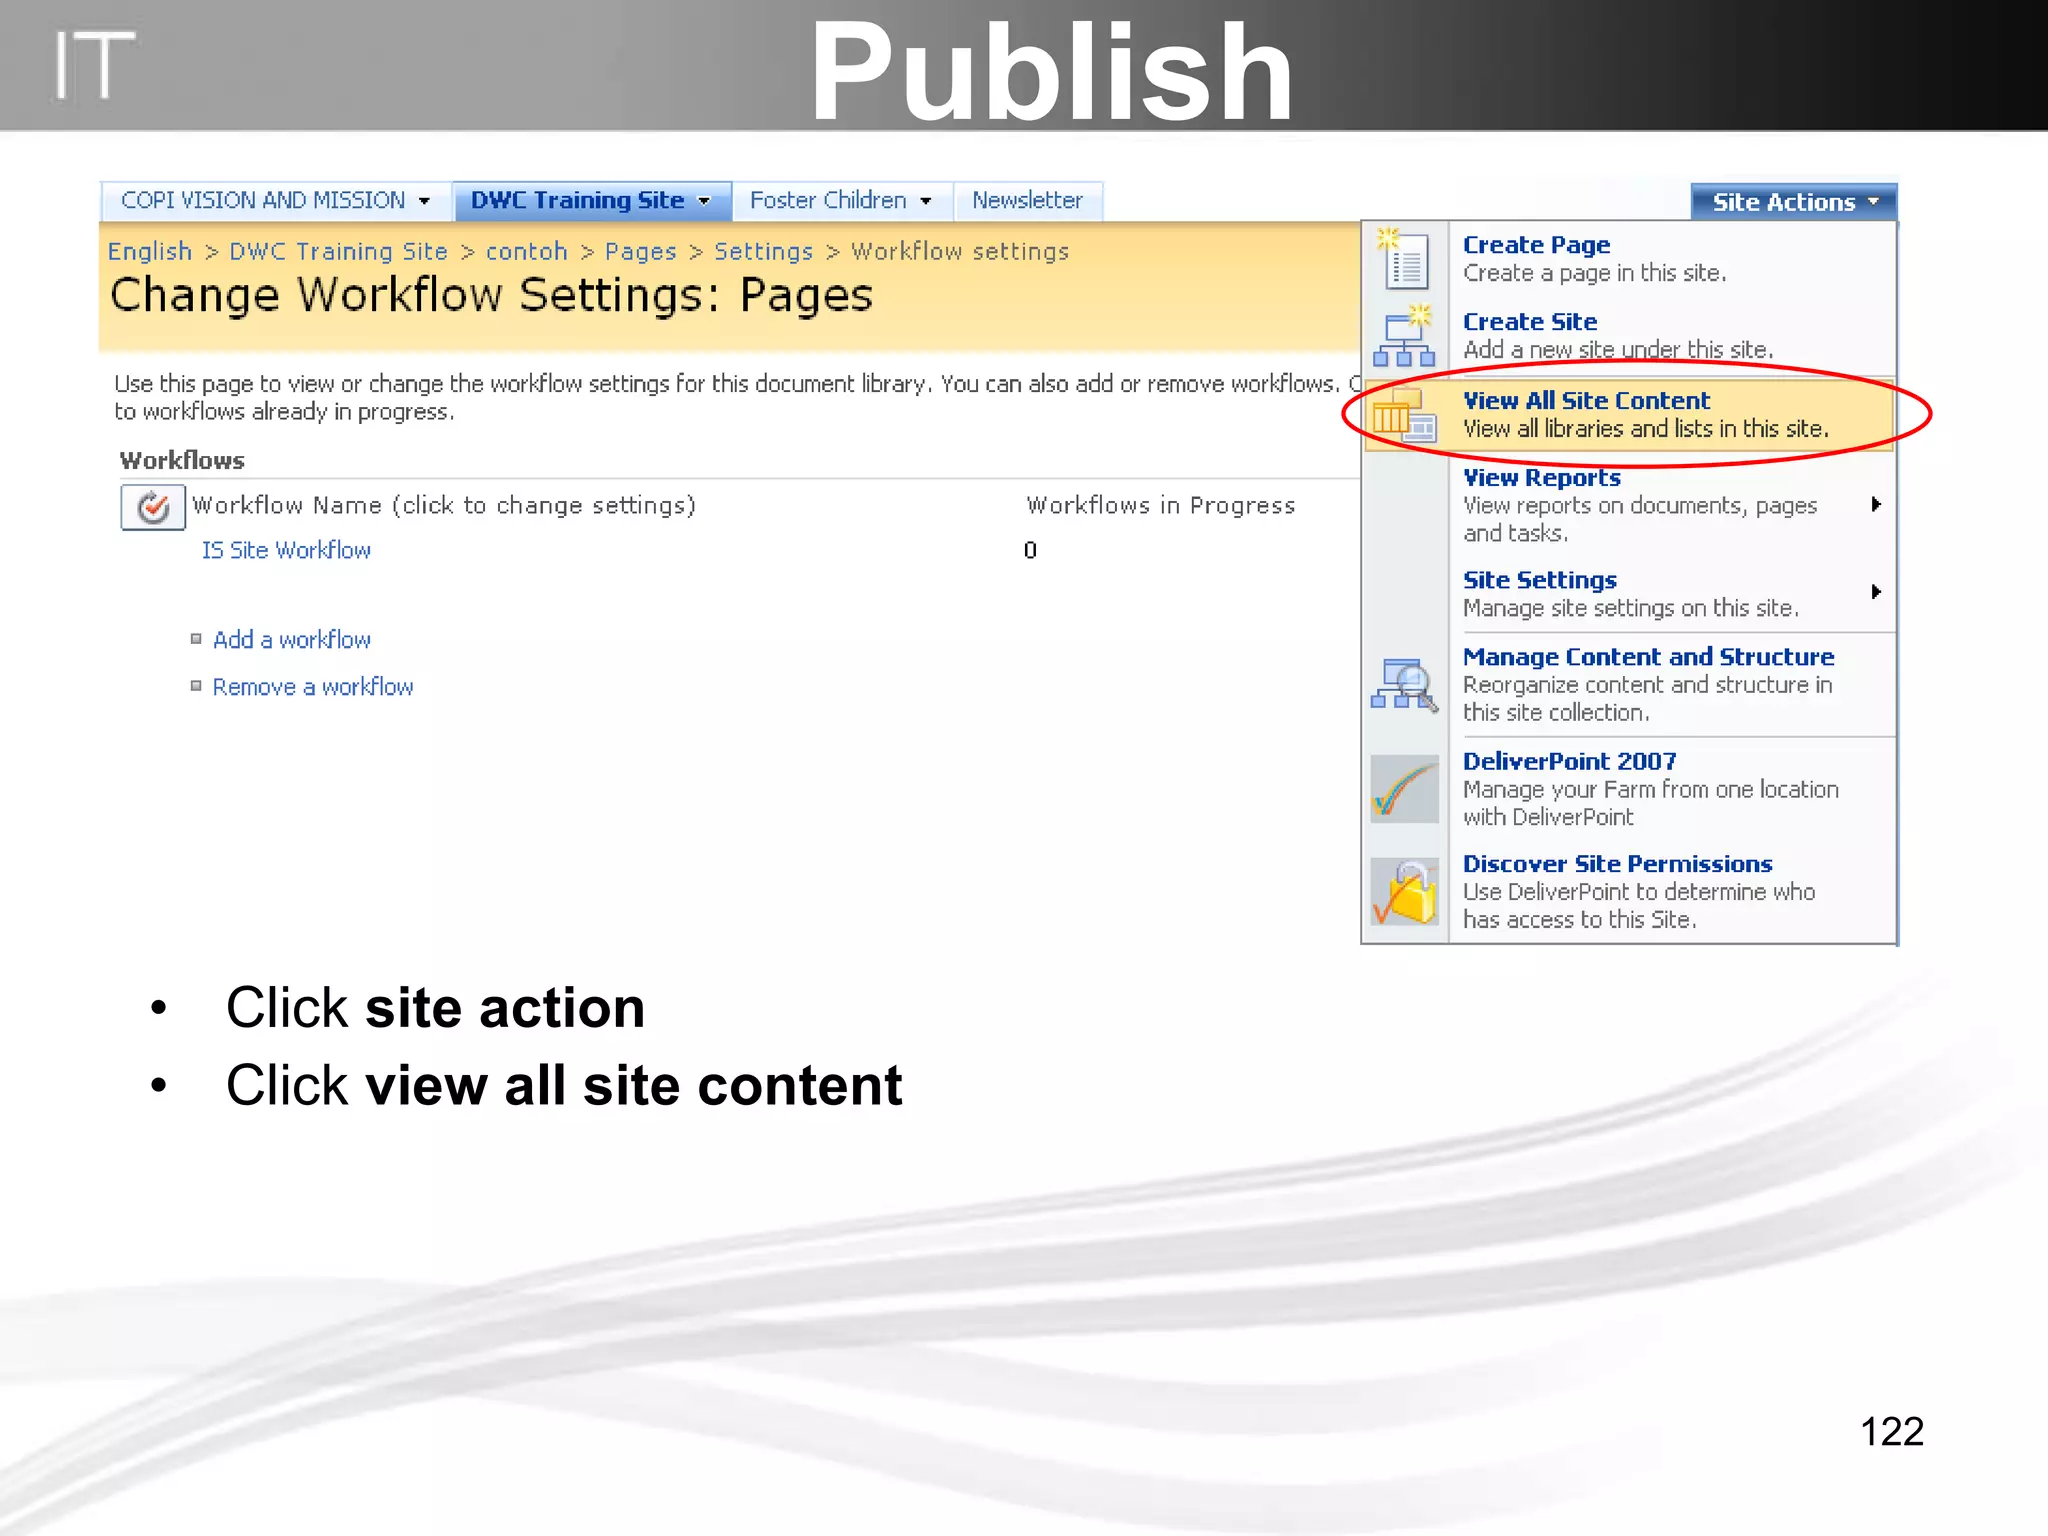The height and width of the screenshot is (1536, 2048).
Task: Click the workflow icon beside Workflow Name header
Action: click(x=153, y=507)
